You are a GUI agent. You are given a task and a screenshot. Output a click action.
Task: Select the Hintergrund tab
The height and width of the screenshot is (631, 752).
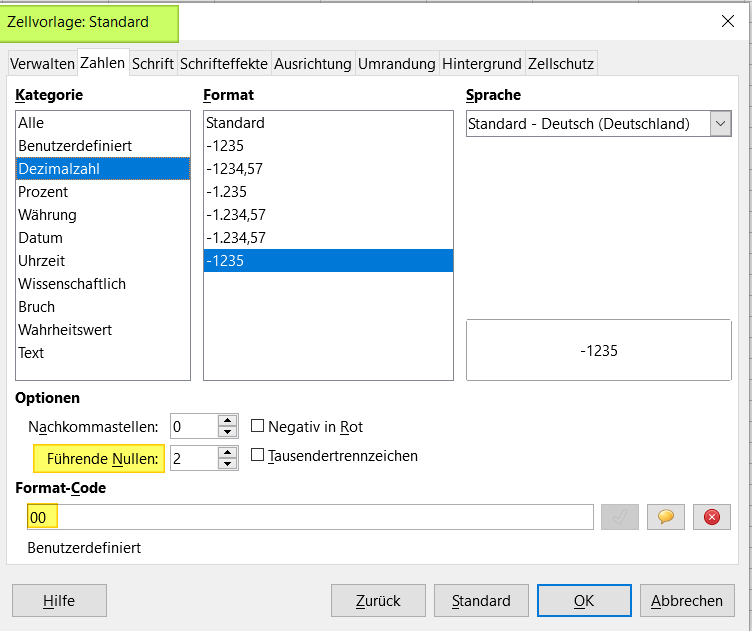click(482, 64)
